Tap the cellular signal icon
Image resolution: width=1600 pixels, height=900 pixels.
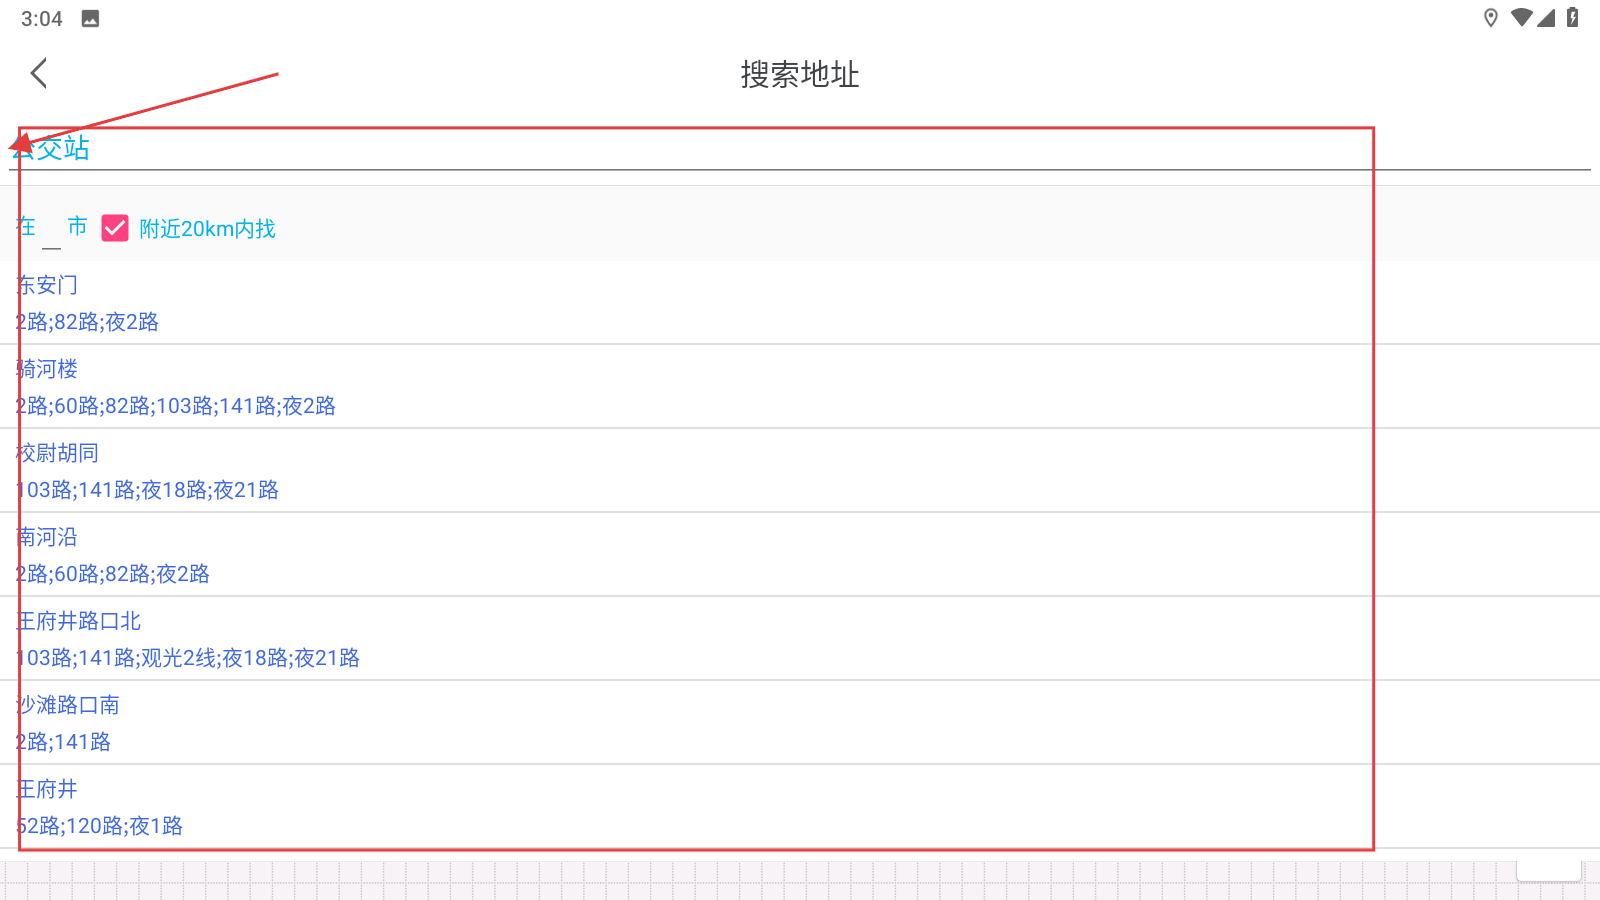pyautogui.click(x=1546, y=18)
